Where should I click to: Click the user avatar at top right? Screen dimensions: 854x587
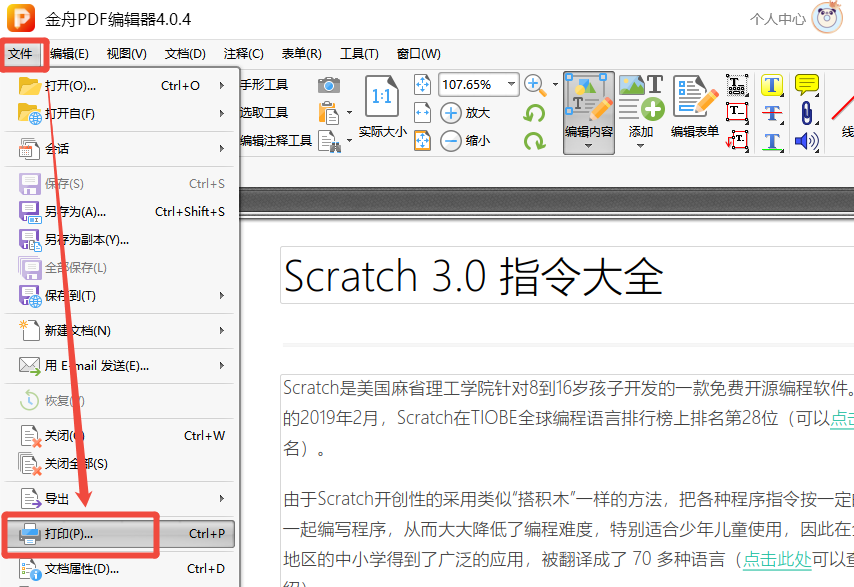click(x=827, y=18)
